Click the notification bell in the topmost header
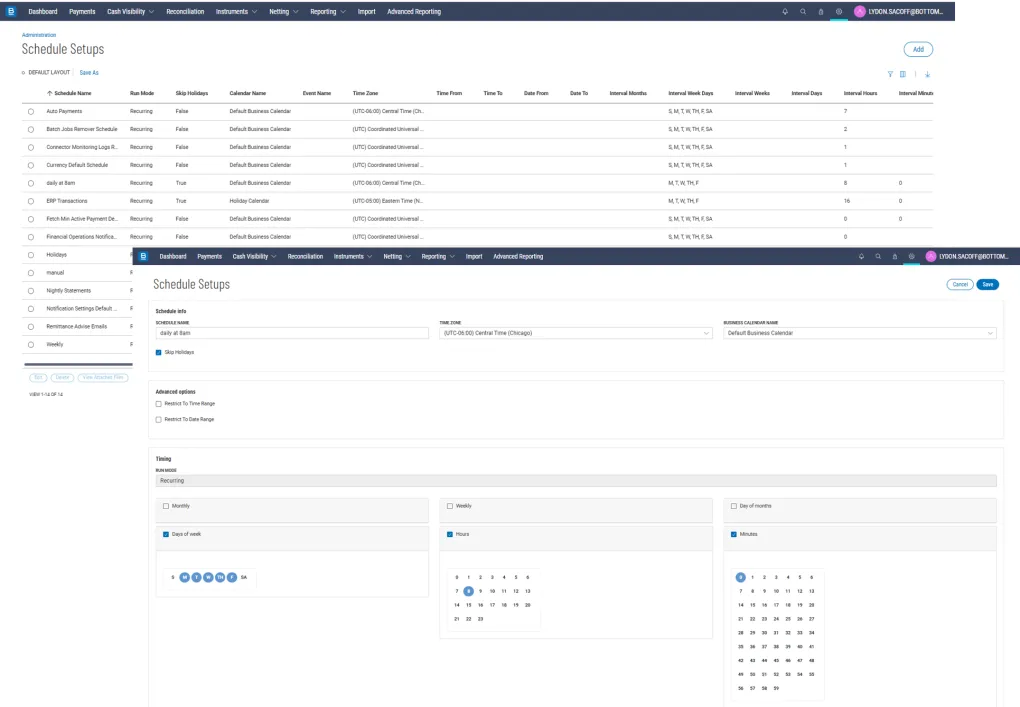The width and height of the screenshot is (1020, 707). tap(785, 12)
